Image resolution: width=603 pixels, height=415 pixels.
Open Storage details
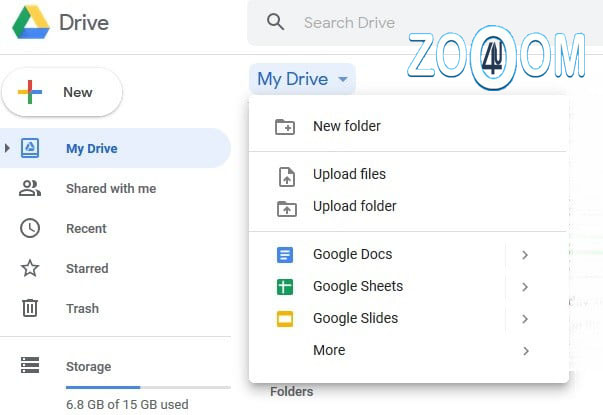pos(88,367)
